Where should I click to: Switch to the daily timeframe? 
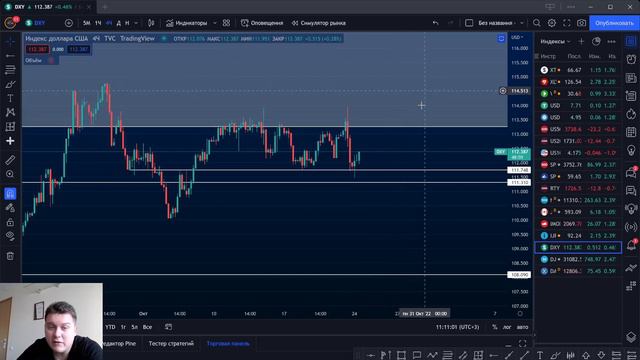(119, 23)
